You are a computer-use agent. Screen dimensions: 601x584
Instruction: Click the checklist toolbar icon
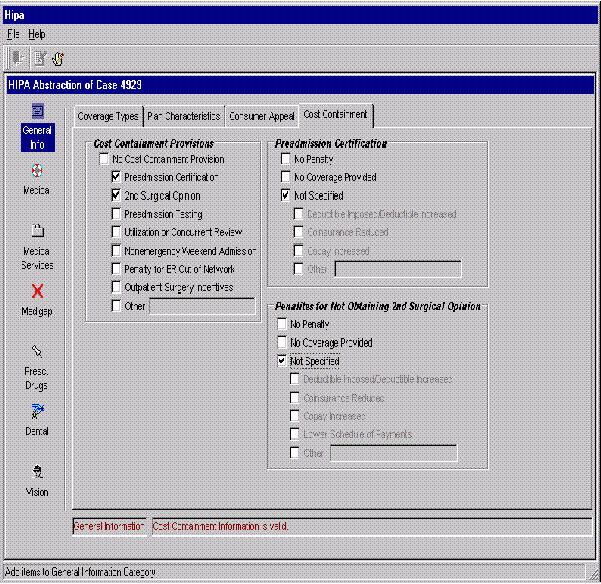38,58
